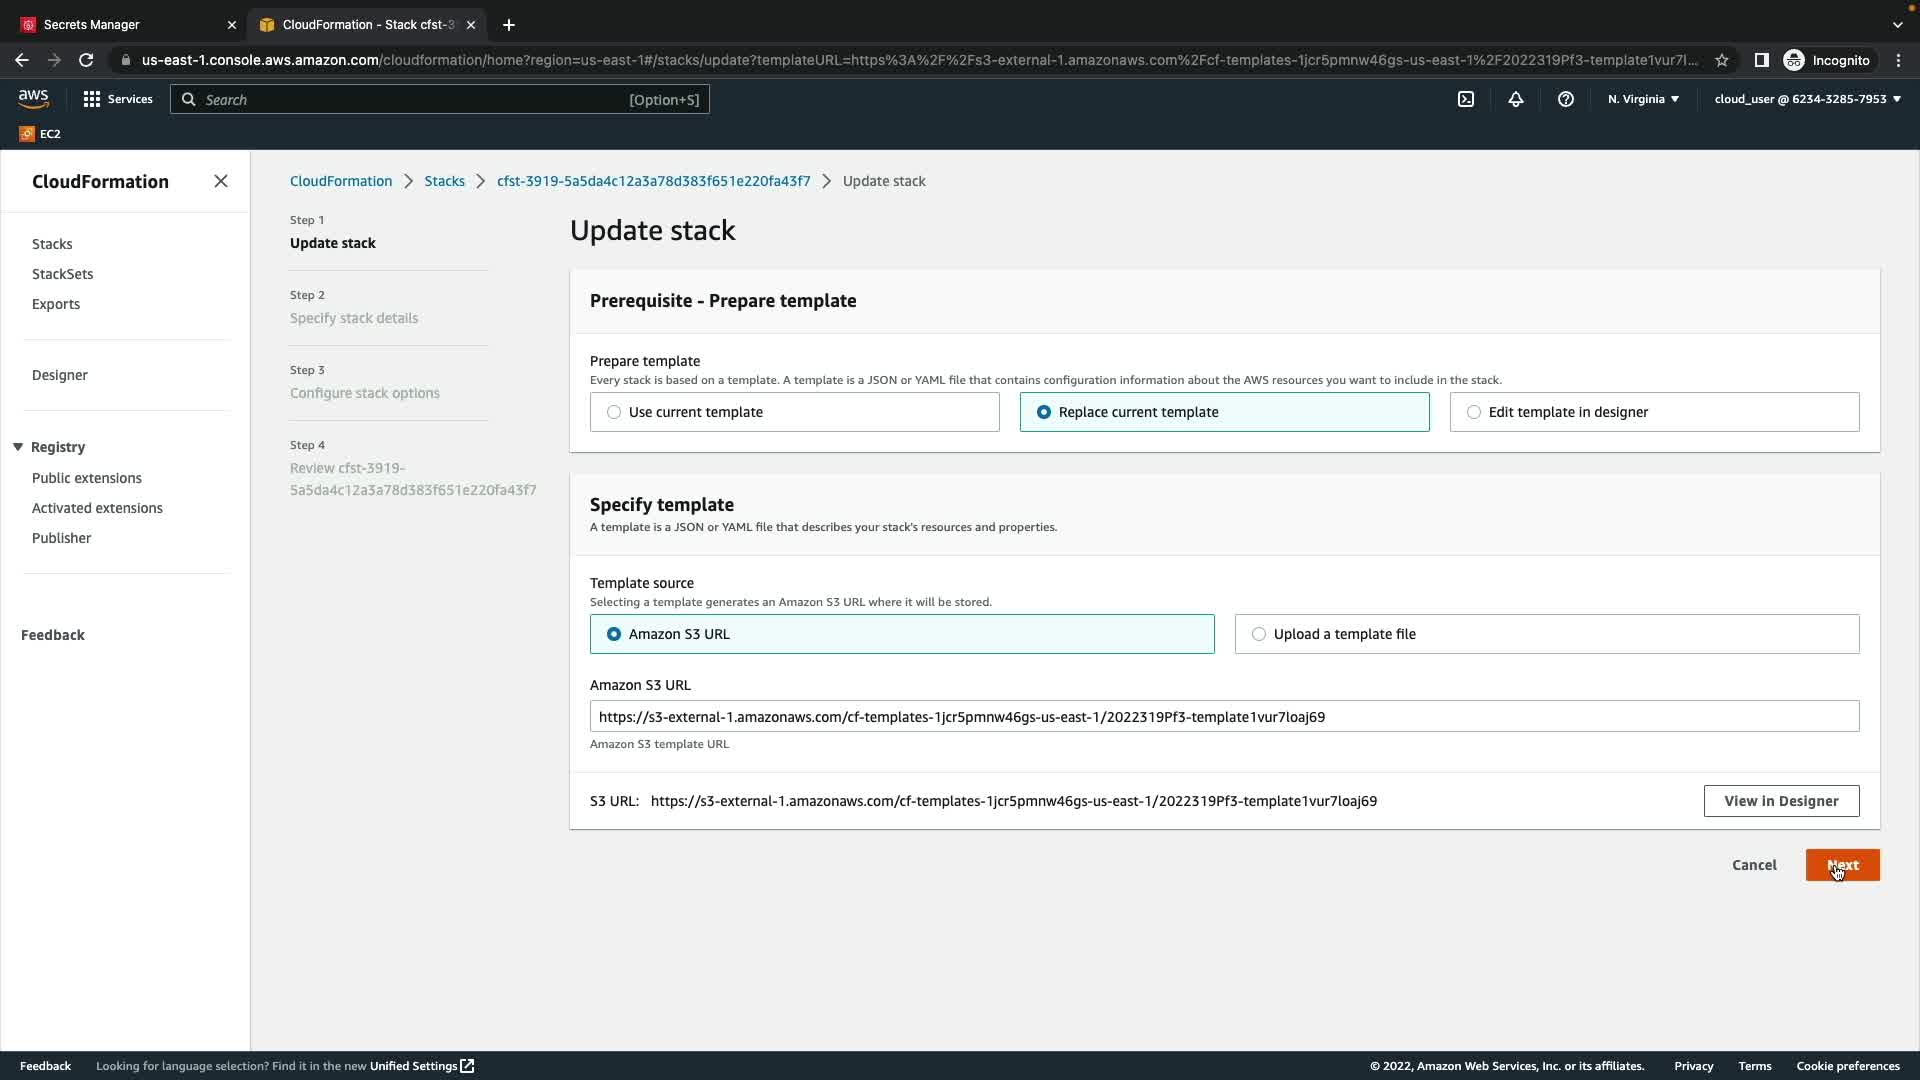Screen dimensions: 1920x1080
Task: Open the notifications bell icon
Action: coord(1516,99)
